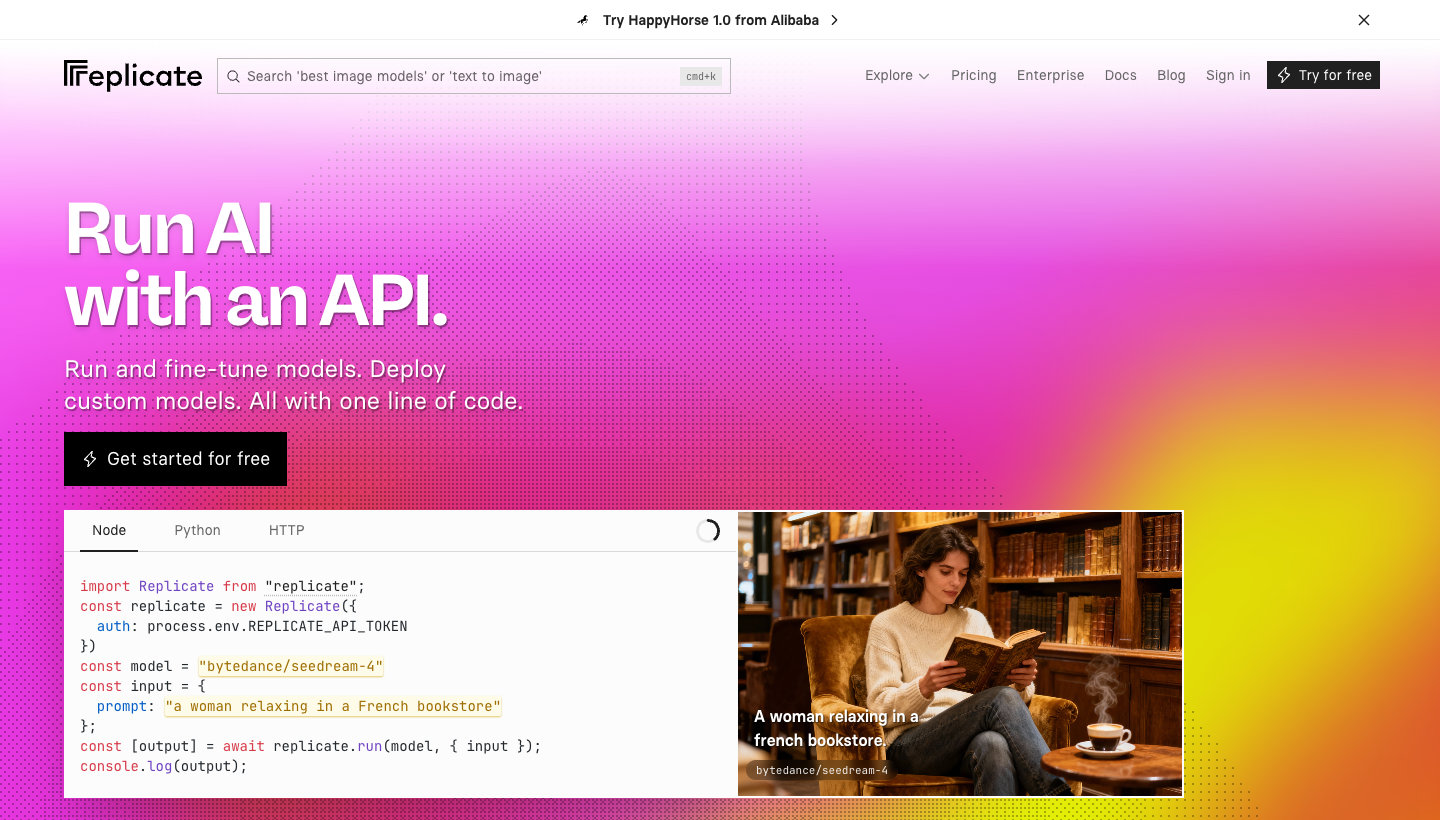Click process.env.REPLICATE_API_TOKEN in code
1440x820 pixels.
277,626
